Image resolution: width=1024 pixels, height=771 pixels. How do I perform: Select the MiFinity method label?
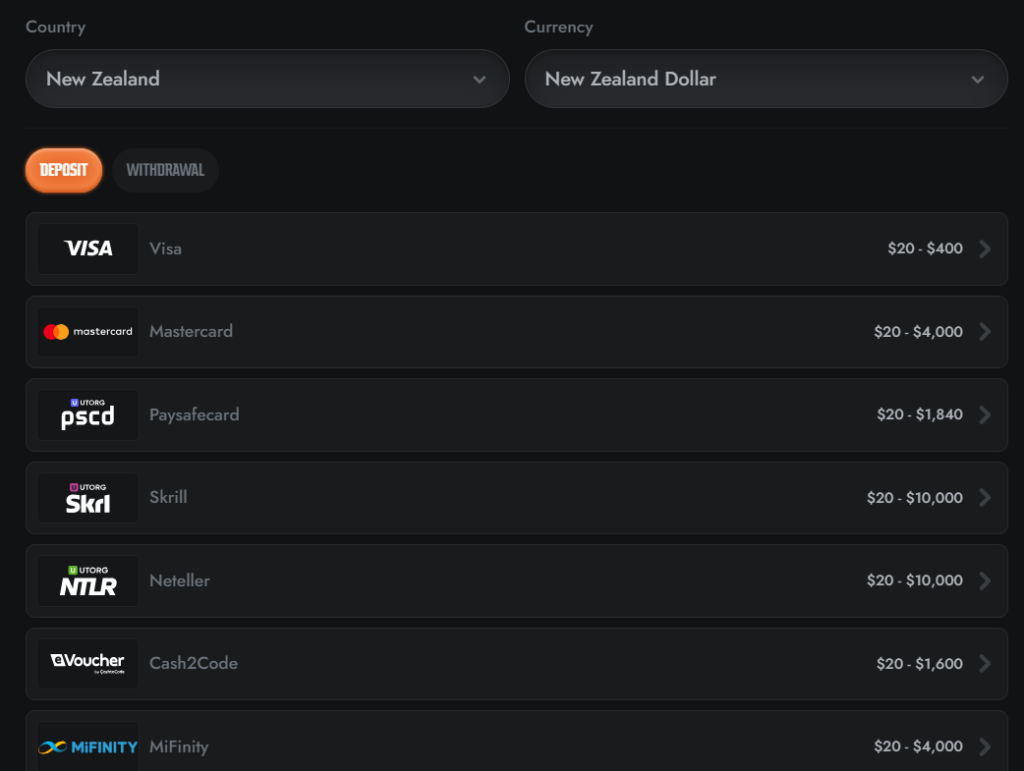[179, 746]
